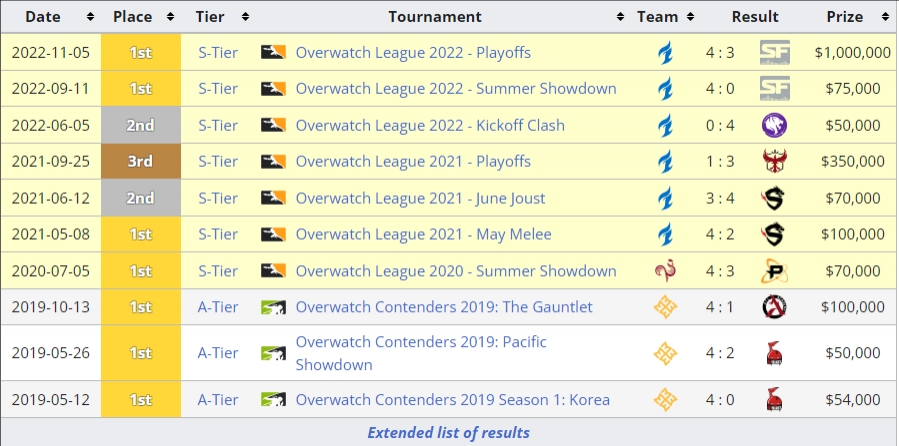Screen dimensions: 899x446
Task: Click Overwatch Contenders league icon in Korea row
Action: pos(273,400)
